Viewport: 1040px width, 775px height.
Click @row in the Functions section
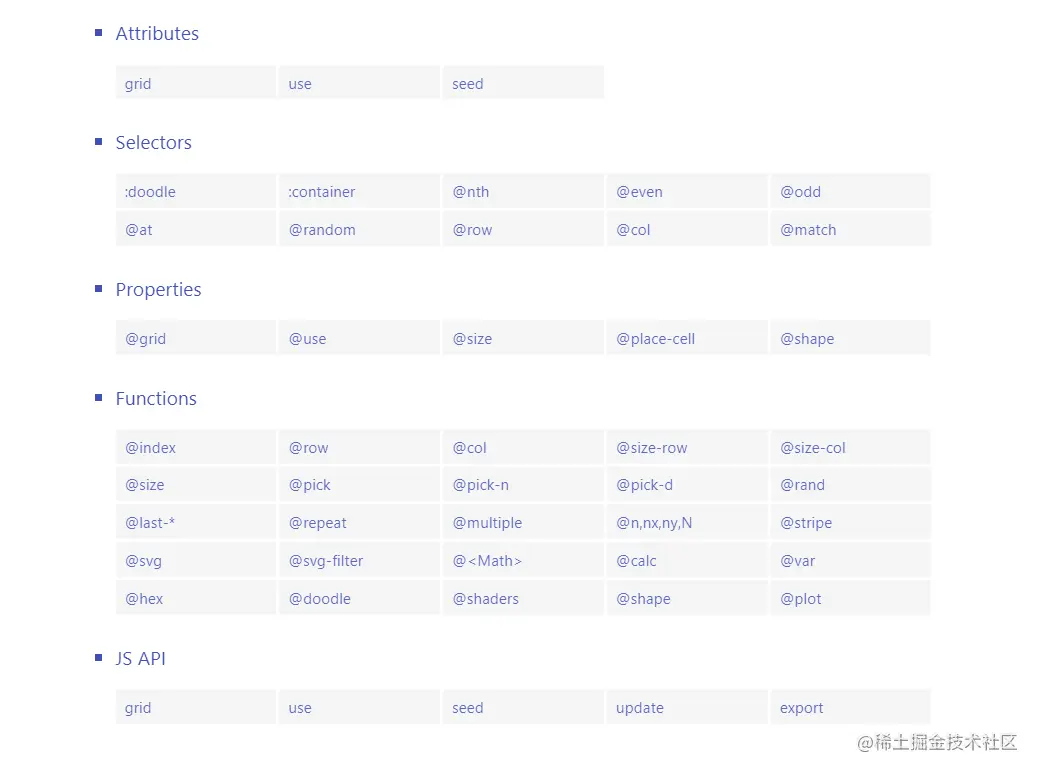359,447
